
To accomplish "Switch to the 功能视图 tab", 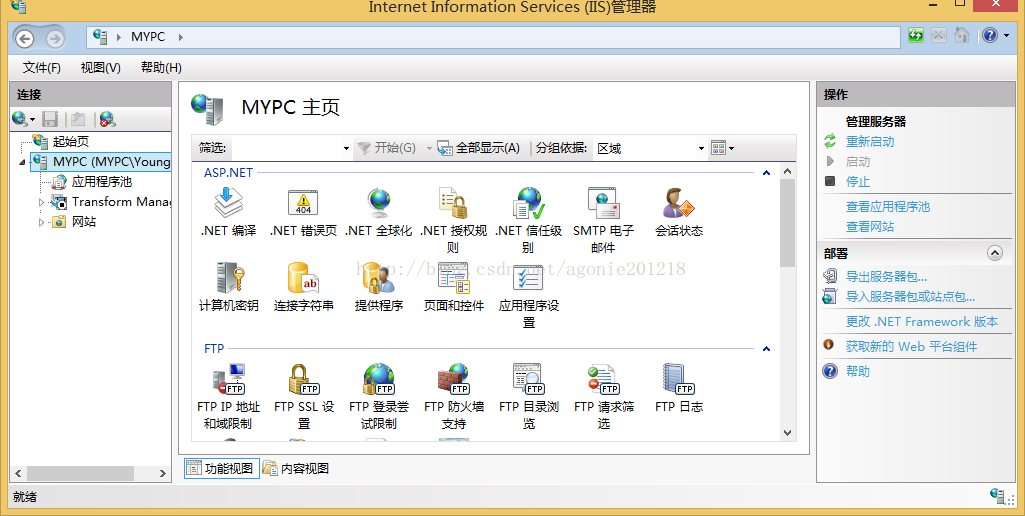I will click(222, 468).
